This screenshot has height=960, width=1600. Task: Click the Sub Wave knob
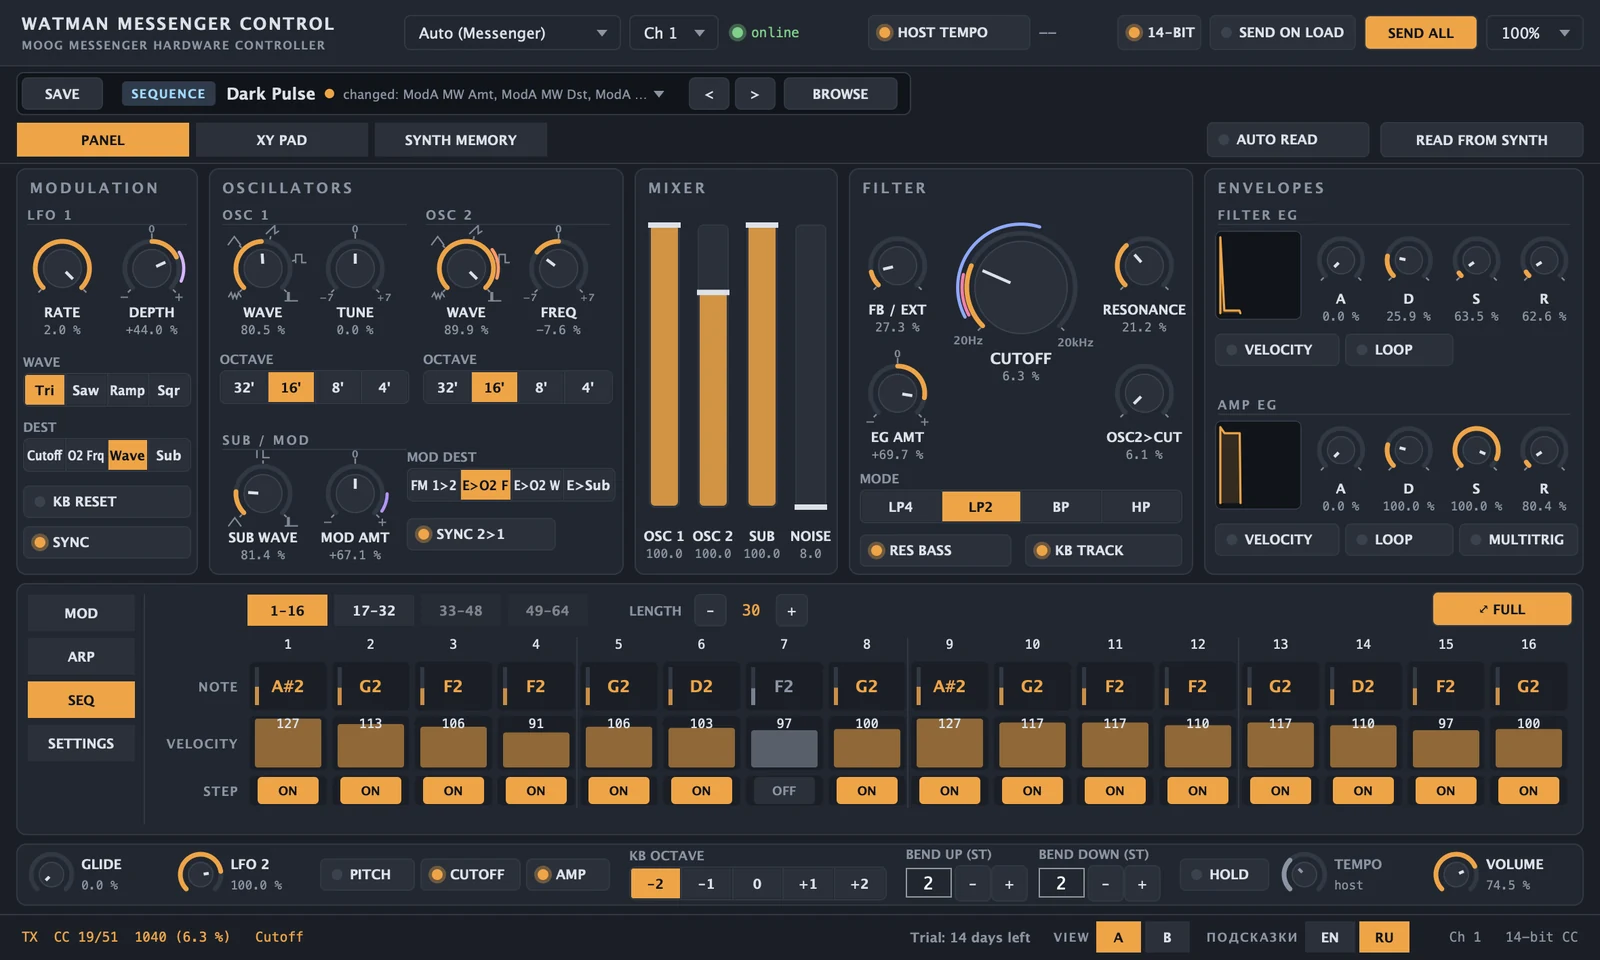pyautogui.click(x=262, y=493)
